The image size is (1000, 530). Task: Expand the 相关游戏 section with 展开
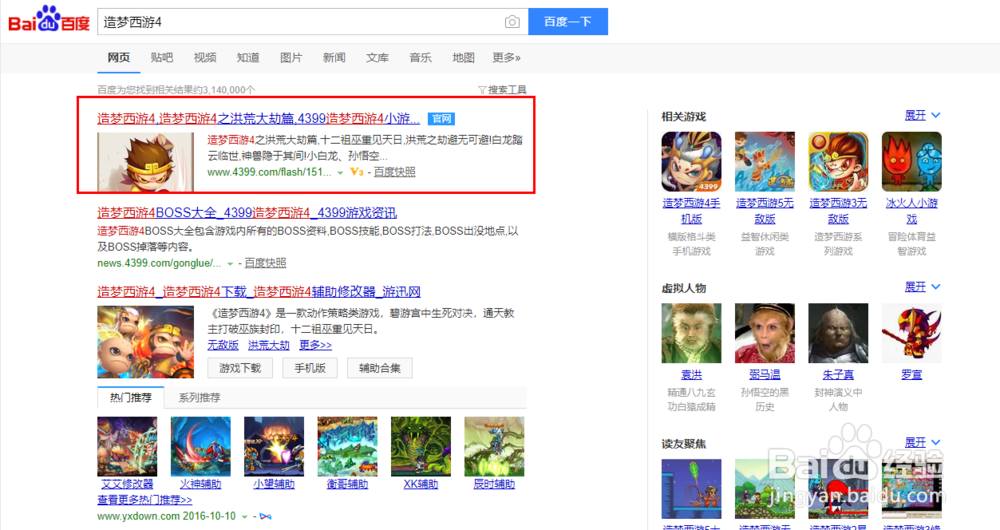(922, 115)
